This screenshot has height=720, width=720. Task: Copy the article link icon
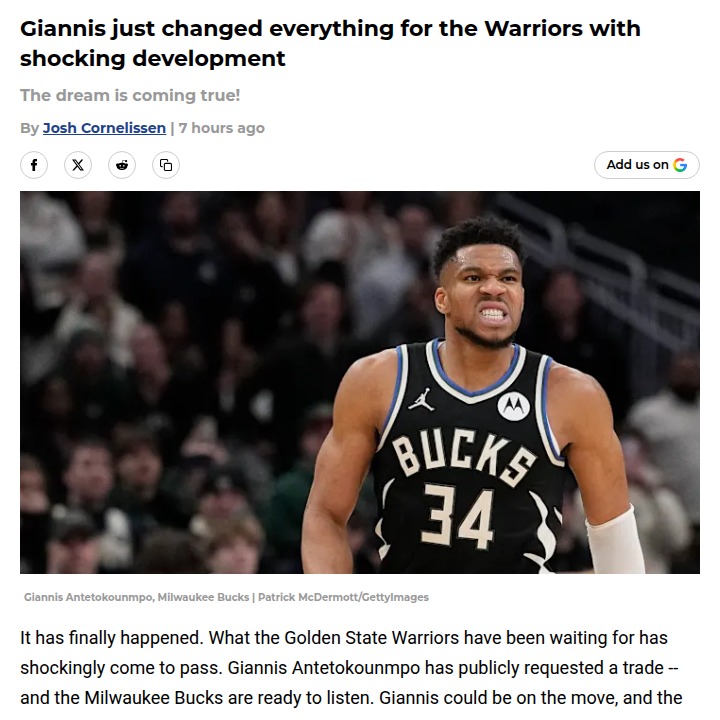[x=166, y=165]
